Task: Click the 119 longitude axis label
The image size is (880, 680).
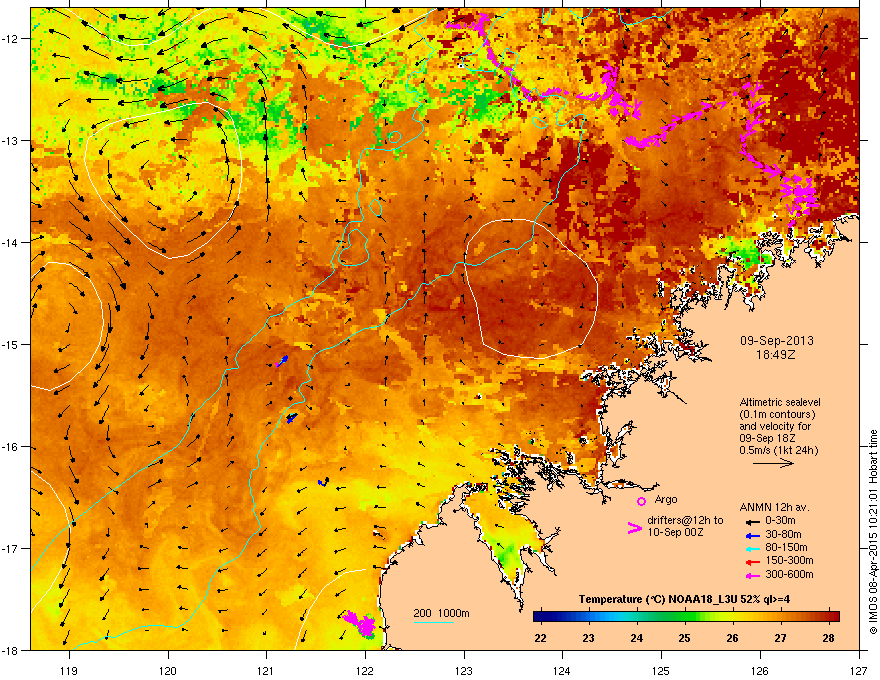Action: [x=70, y=670]
